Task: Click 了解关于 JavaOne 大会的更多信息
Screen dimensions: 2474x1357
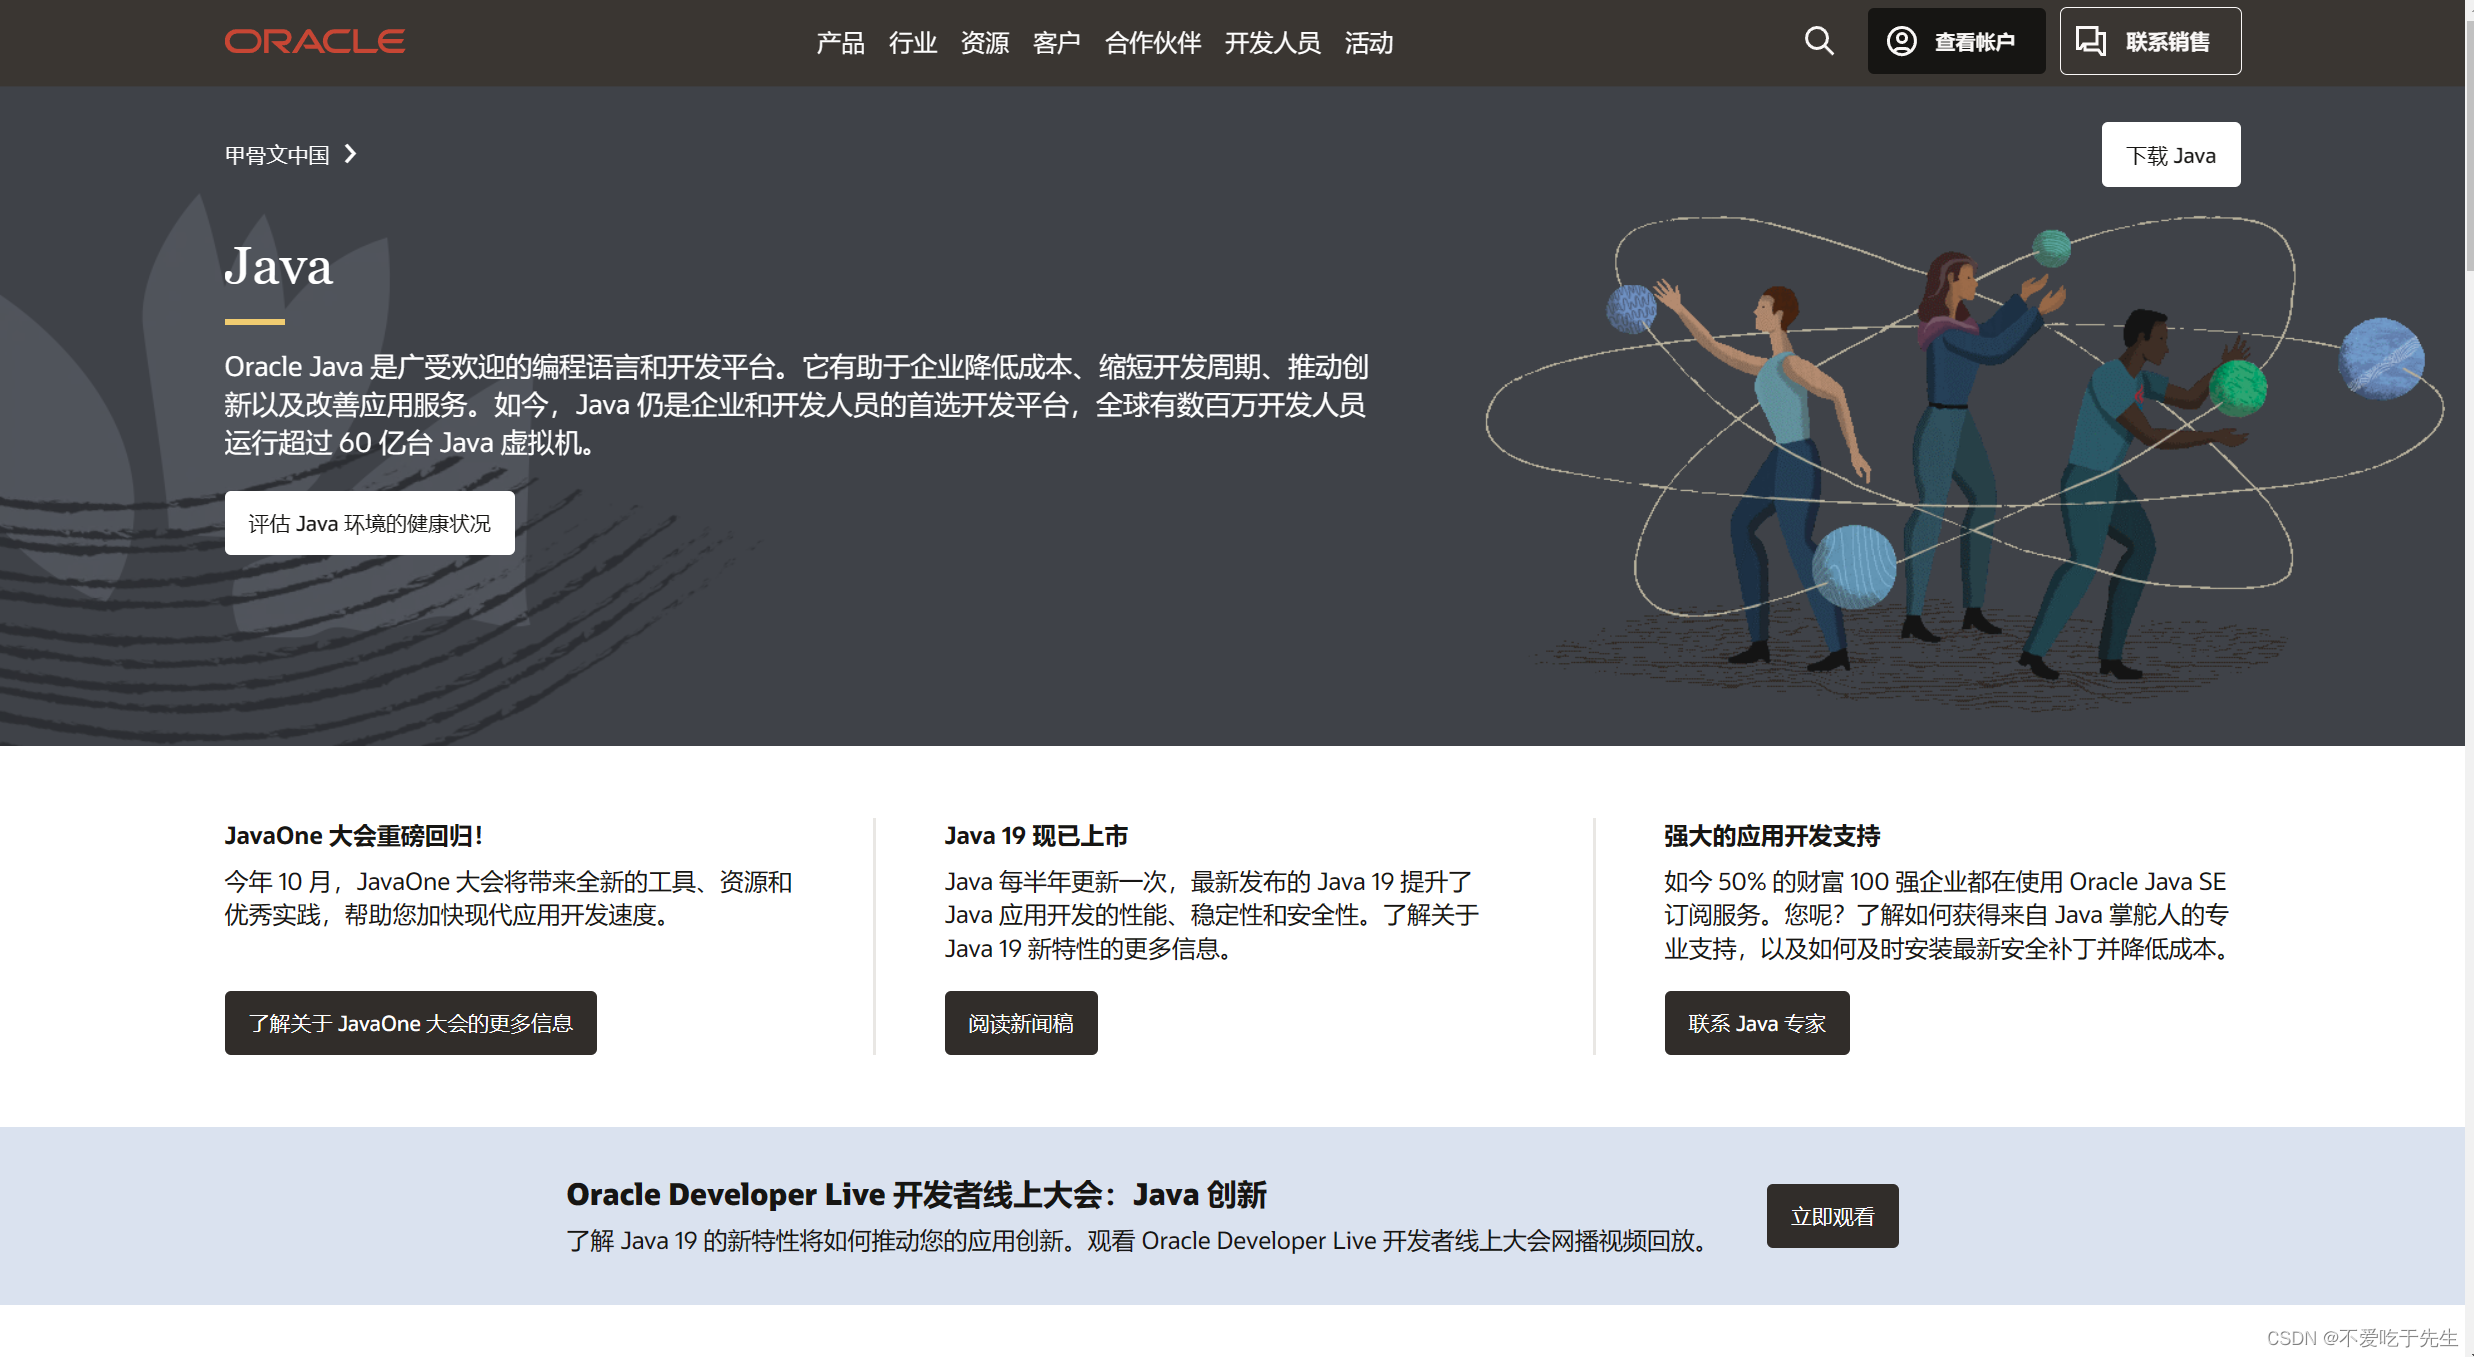Action: click(410, 1023)
